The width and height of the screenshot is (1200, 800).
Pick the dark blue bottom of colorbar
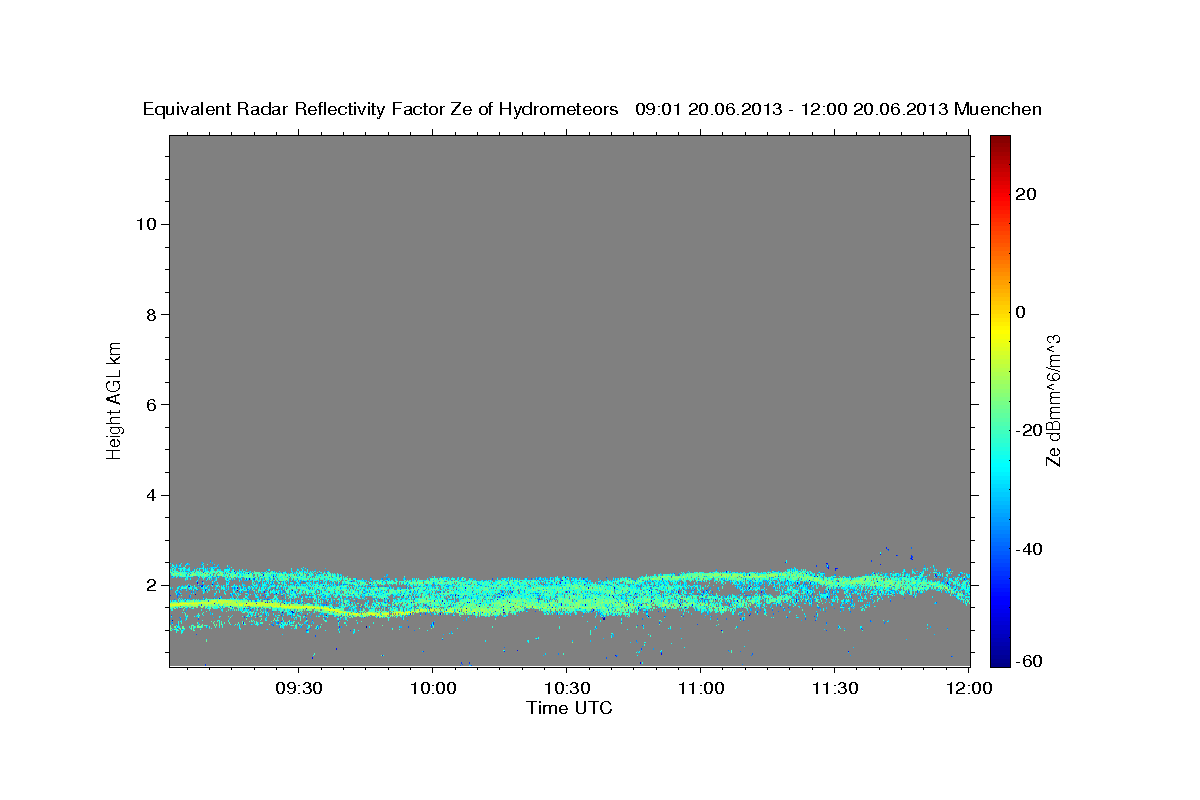999,655
